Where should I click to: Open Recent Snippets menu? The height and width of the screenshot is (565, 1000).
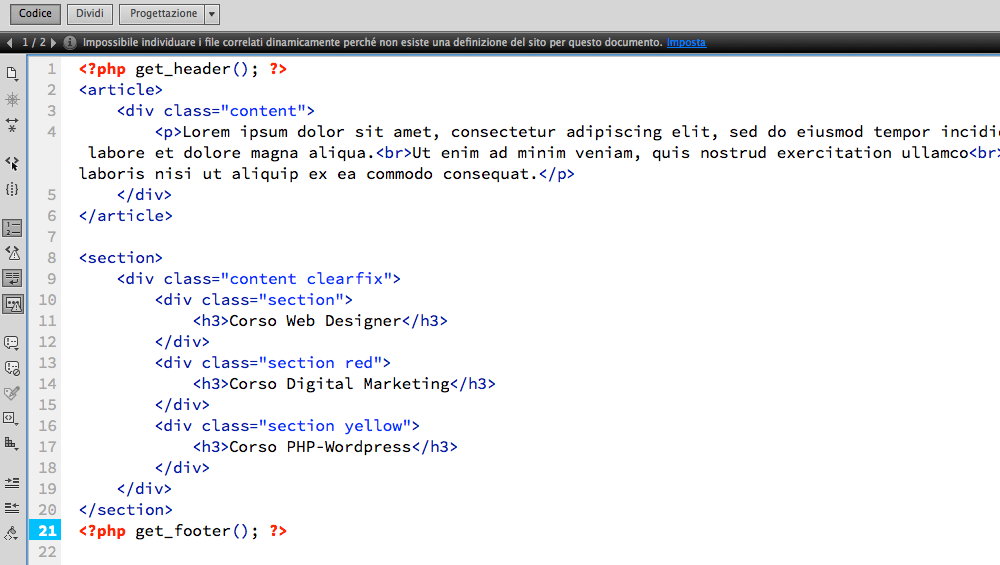click(x=12, y=418)
